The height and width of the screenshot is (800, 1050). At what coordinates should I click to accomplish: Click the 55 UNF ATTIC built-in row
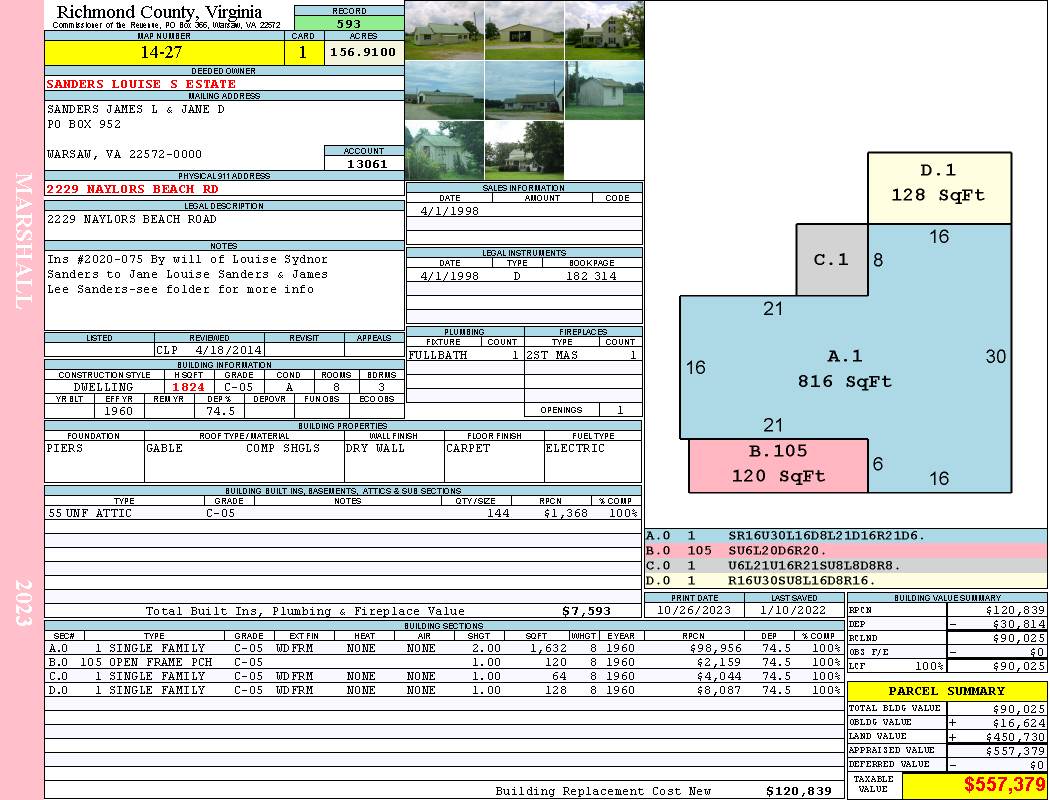(342, 513)
